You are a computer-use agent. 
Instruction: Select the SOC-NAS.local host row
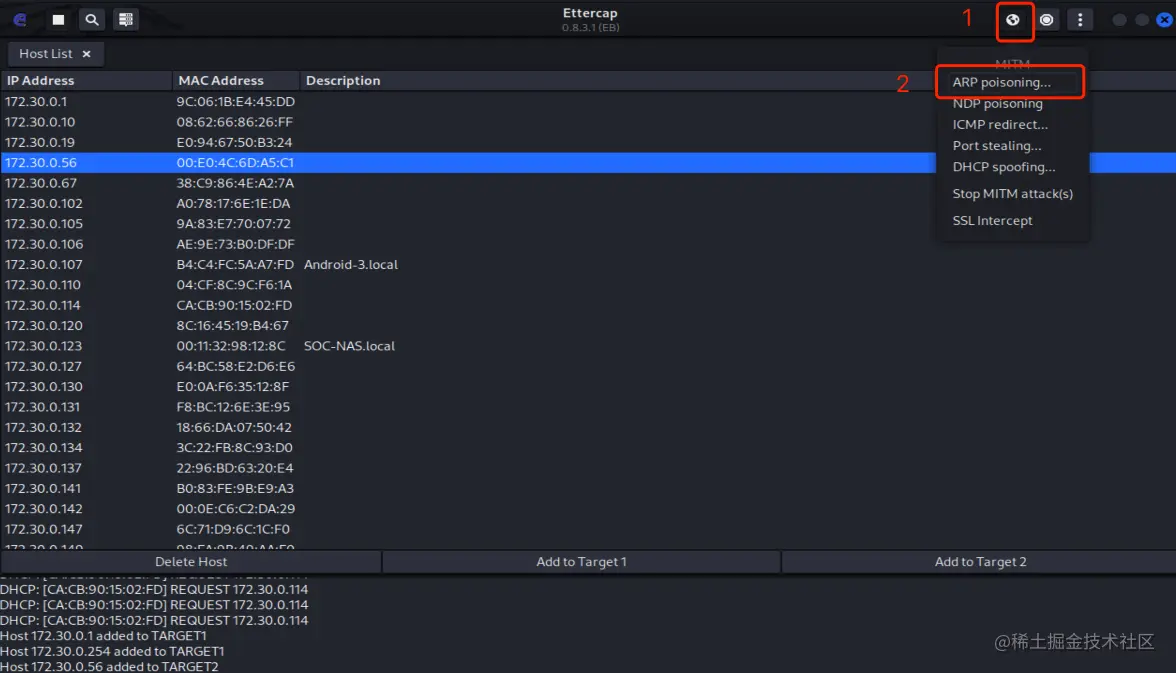point(588,346)
